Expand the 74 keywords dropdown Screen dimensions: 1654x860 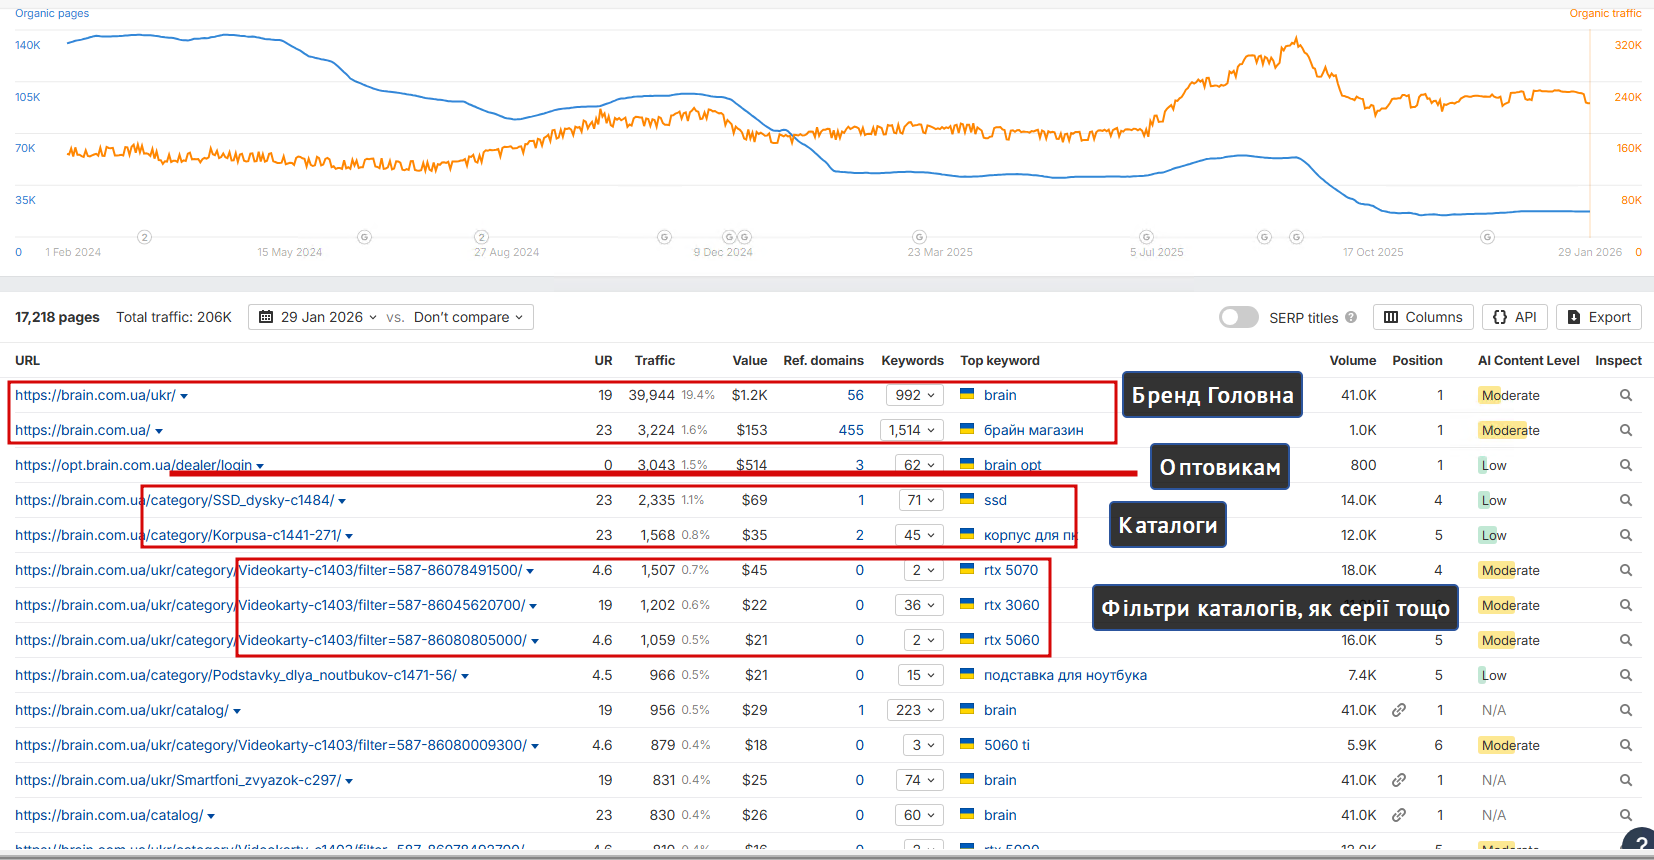(x=919, y=780)
